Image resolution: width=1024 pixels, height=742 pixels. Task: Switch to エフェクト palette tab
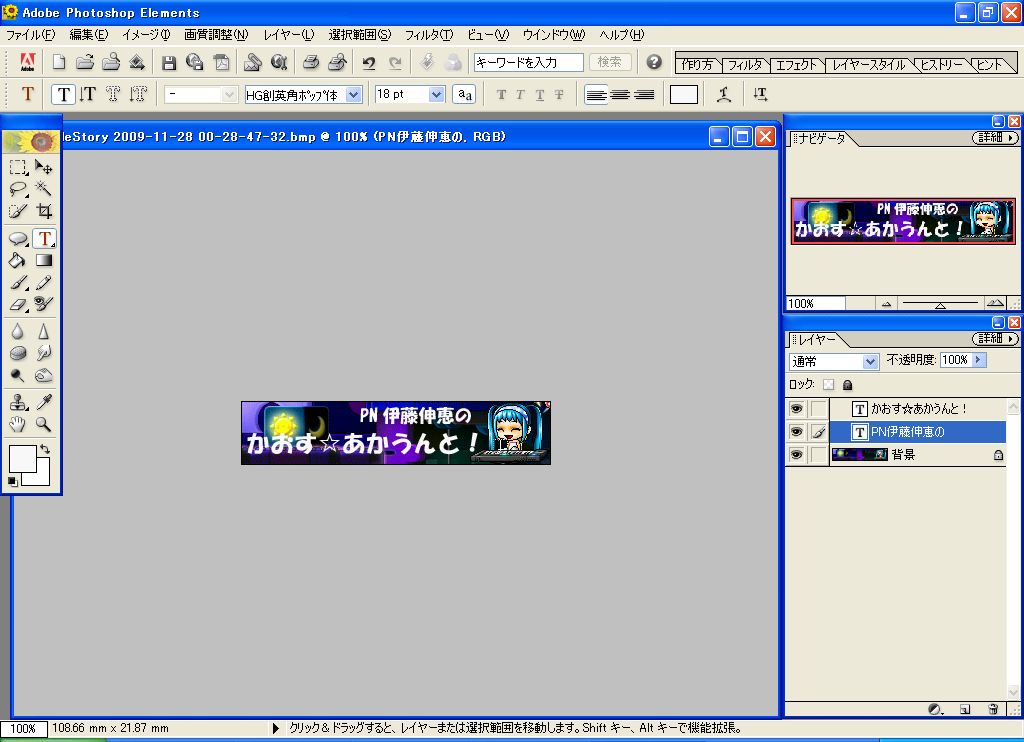pos(796,65)
